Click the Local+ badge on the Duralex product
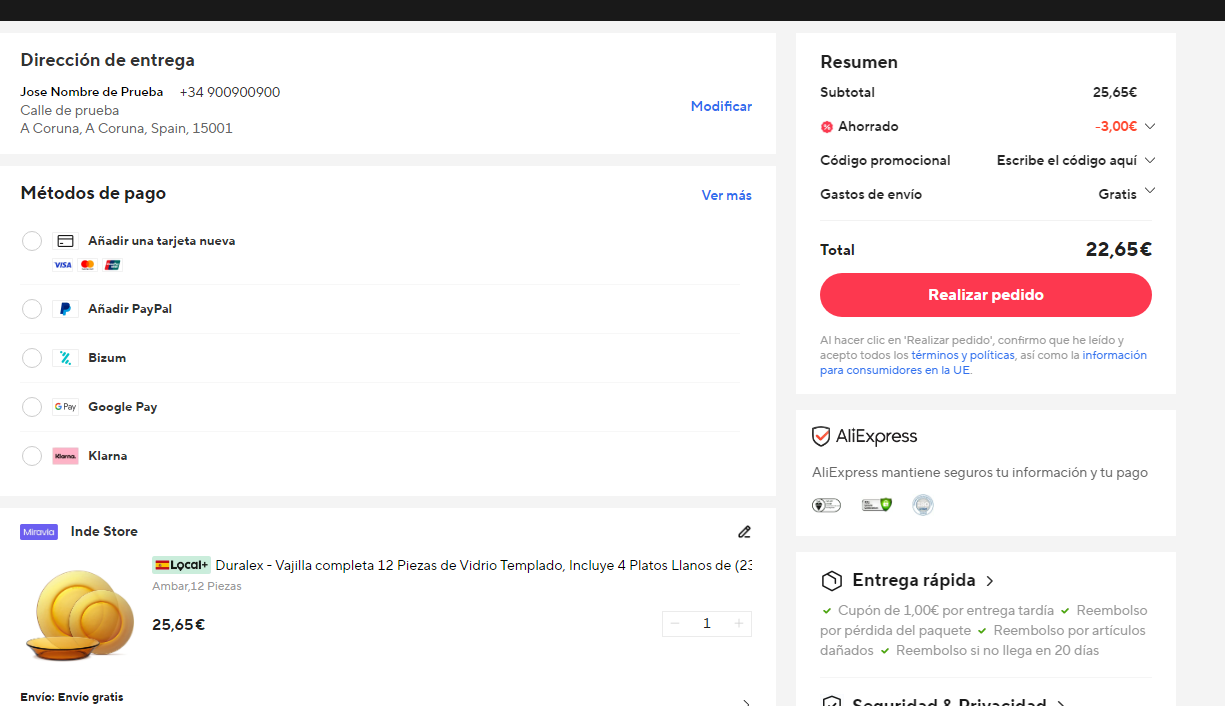Screen dimensions: 1225x706 click(181, 565)
